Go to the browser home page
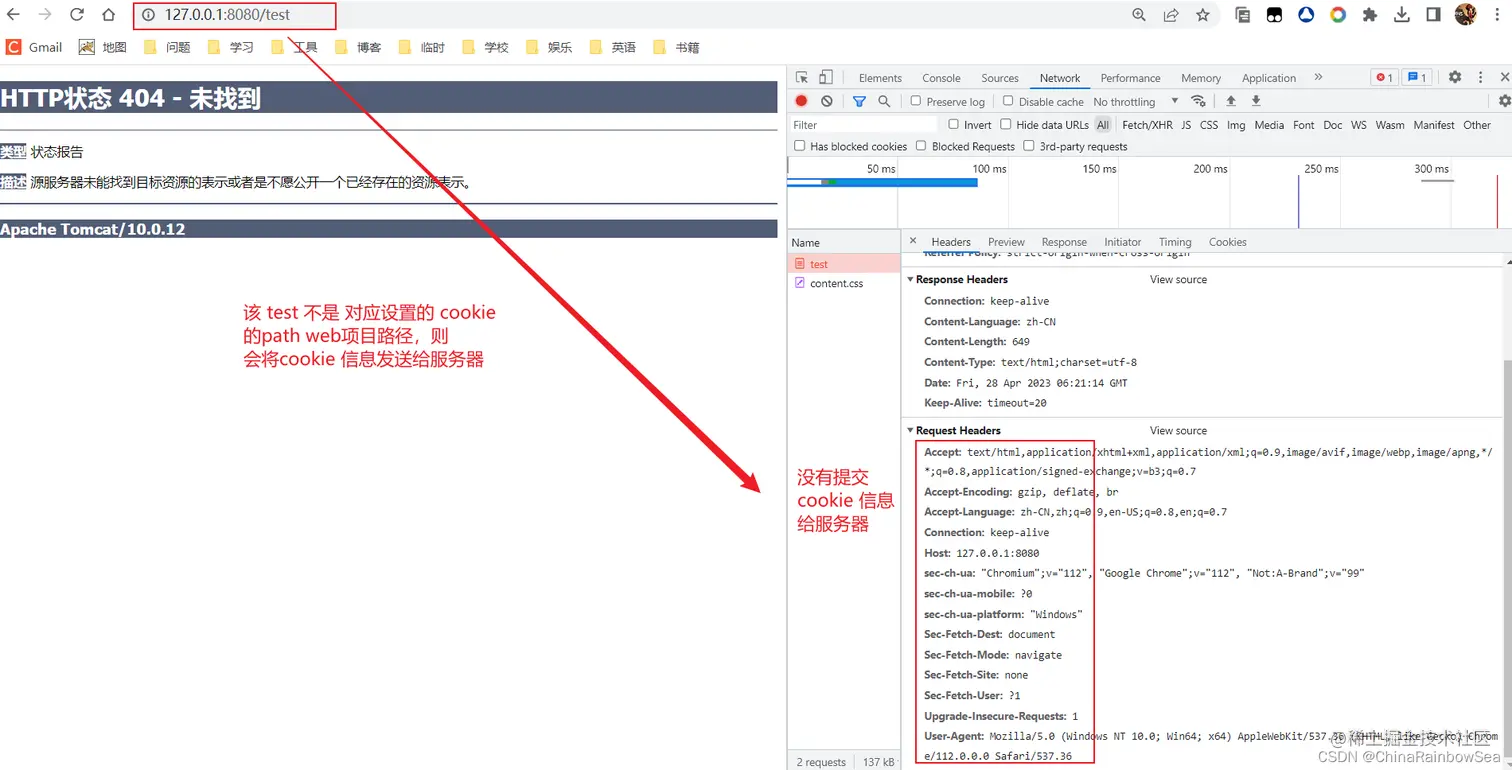Screen dimensions: 1512x770 (x=109, y=15)
